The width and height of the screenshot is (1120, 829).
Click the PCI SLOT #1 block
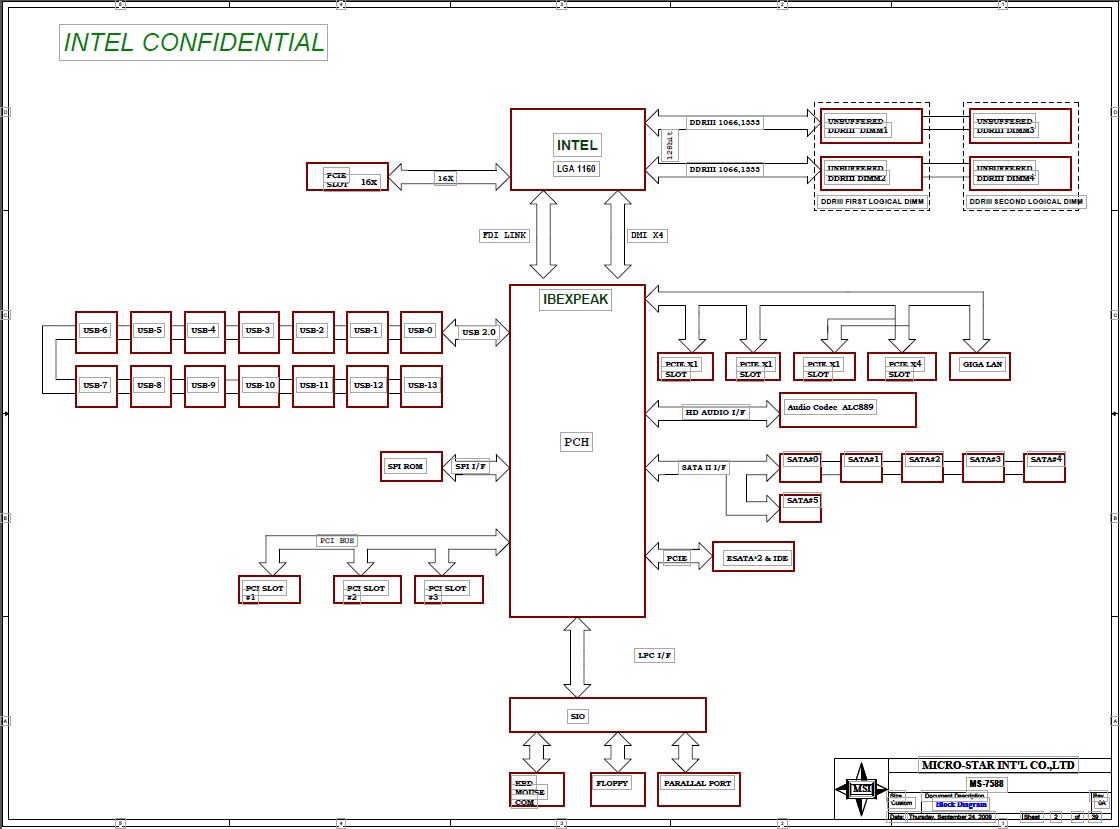(269, 590)
